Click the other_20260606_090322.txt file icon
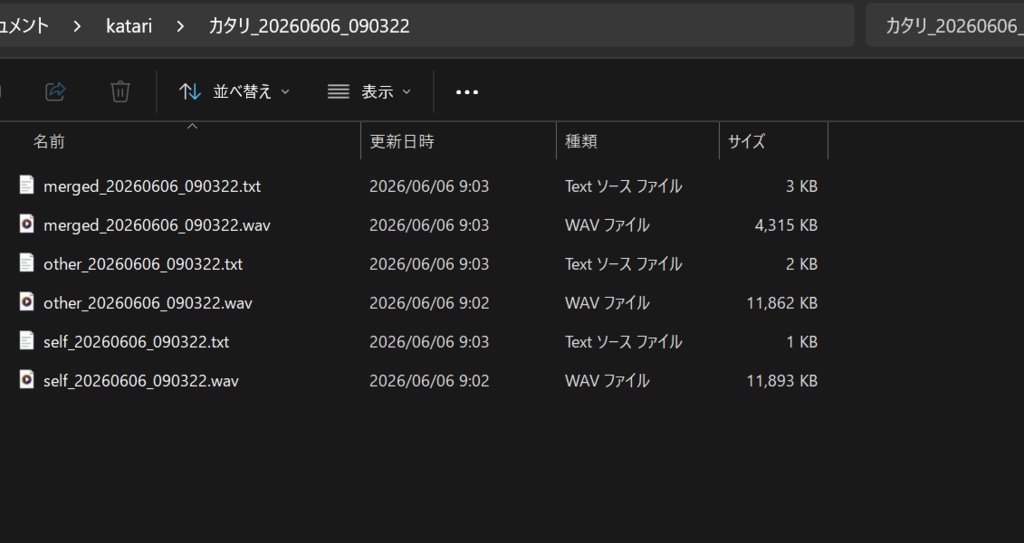This screenshot has width=1024, height=543. [26, 263]
